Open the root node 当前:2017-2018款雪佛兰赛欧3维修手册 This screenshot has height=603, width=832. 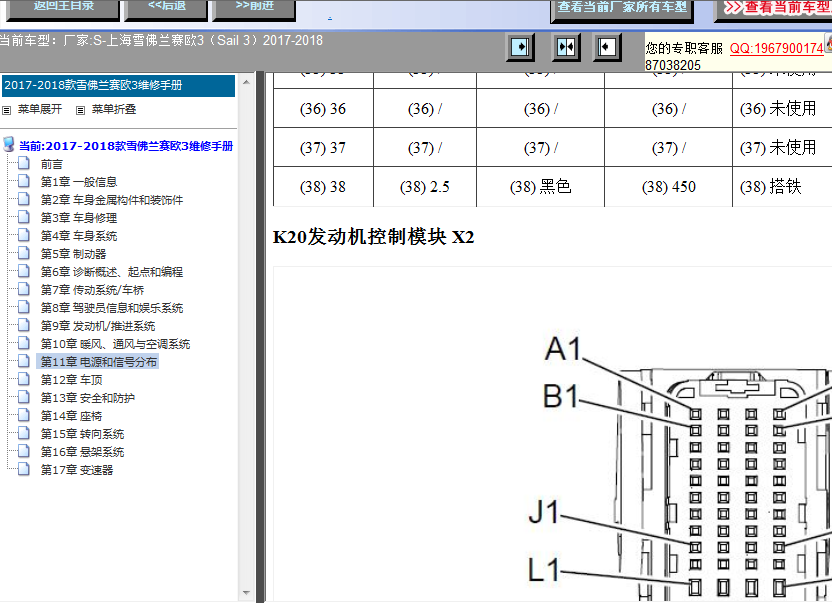126,146
